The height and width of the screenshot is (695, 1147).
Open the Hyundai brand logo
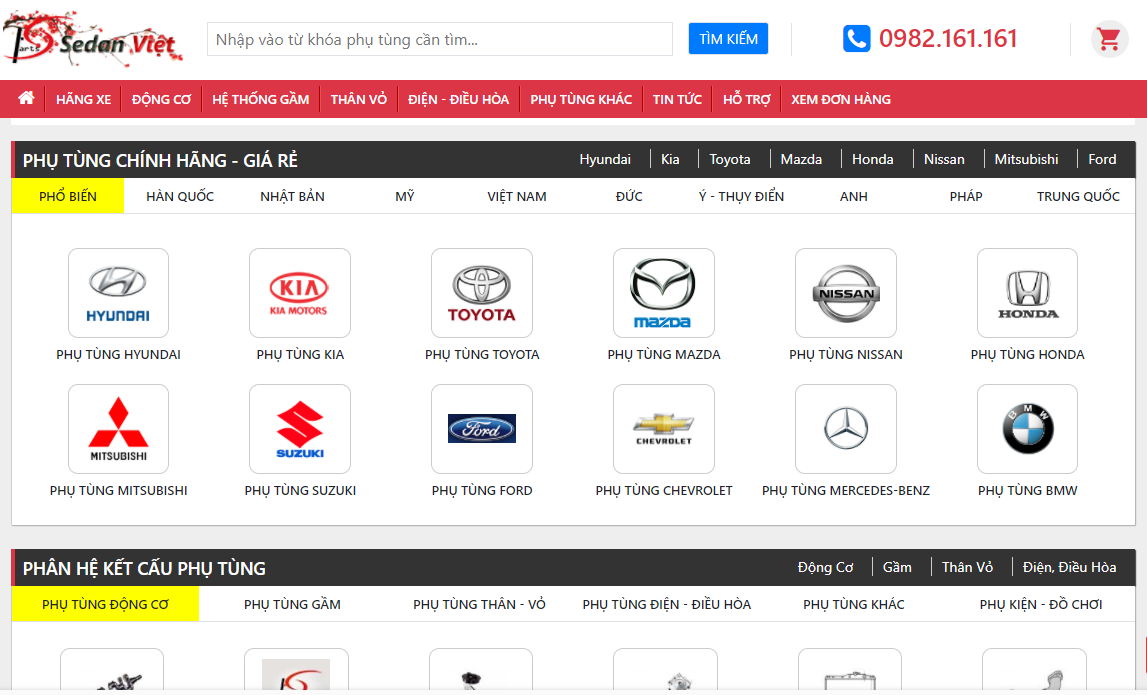coord(119,293)
